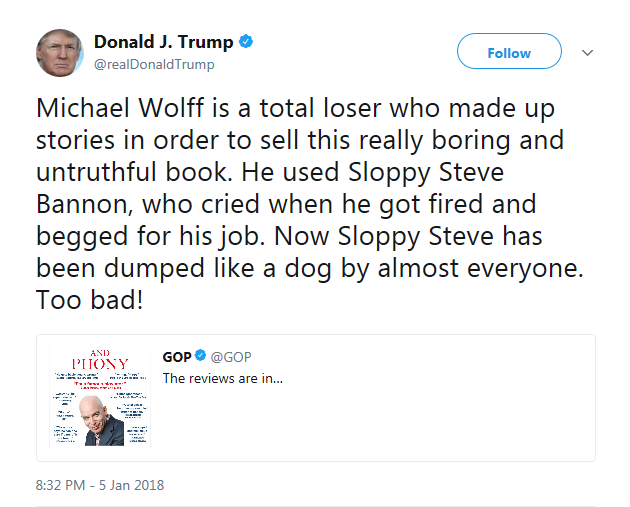Click the main tweet text about Michael Wolff
This screenshot has height=507, width=630.
[x=309, y=204]
